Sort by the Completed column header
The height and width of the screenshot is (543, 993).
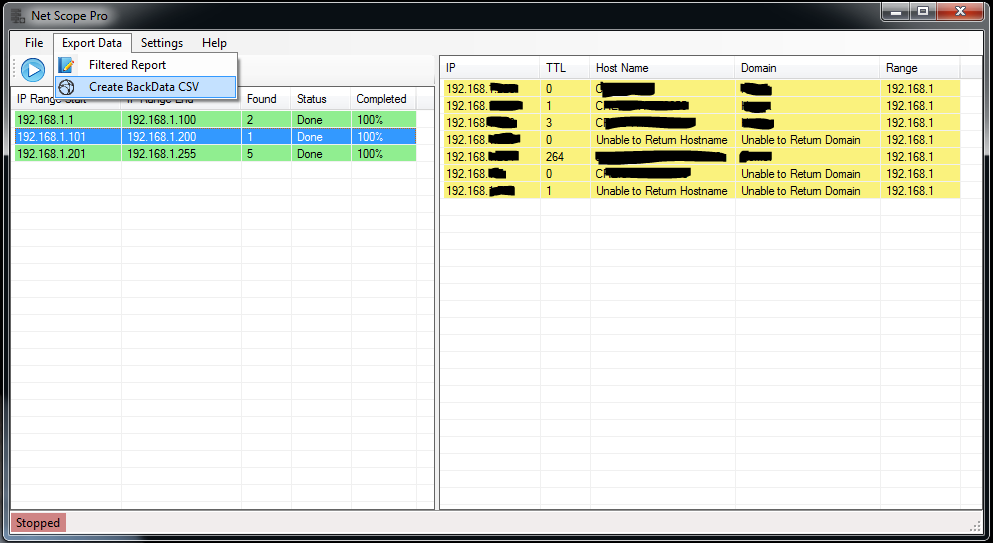click(x=384, y=99)
